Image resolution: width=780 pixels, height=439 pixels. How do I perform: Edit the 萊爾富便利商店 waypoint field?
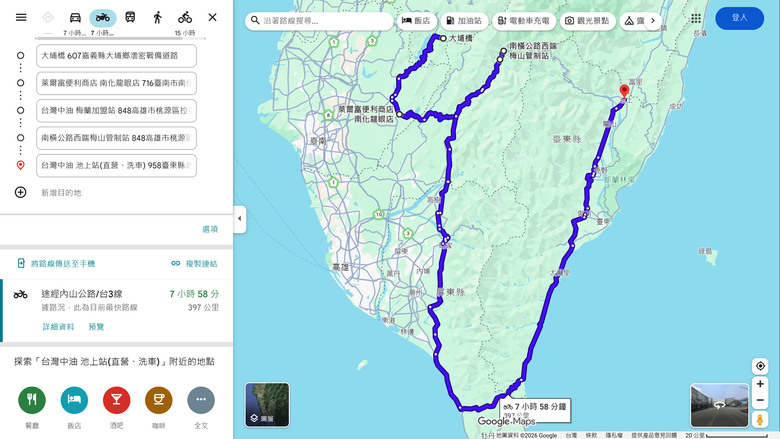(x=116, y=83)
